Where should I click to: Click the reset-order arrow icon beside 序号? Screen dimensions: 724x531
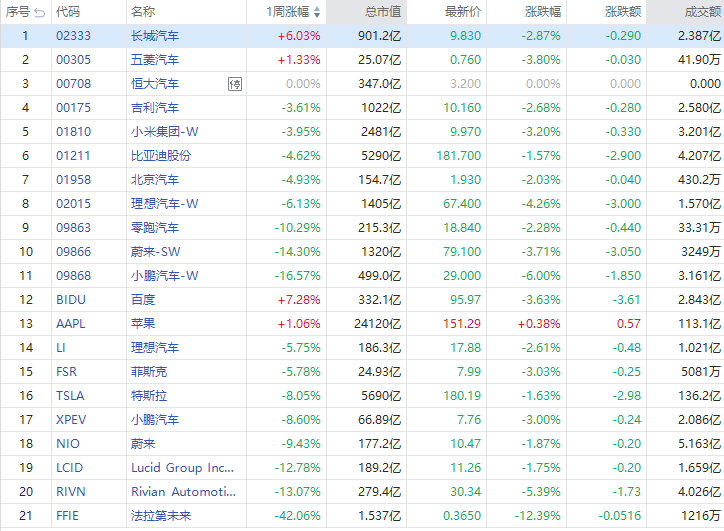click(39, 12)
